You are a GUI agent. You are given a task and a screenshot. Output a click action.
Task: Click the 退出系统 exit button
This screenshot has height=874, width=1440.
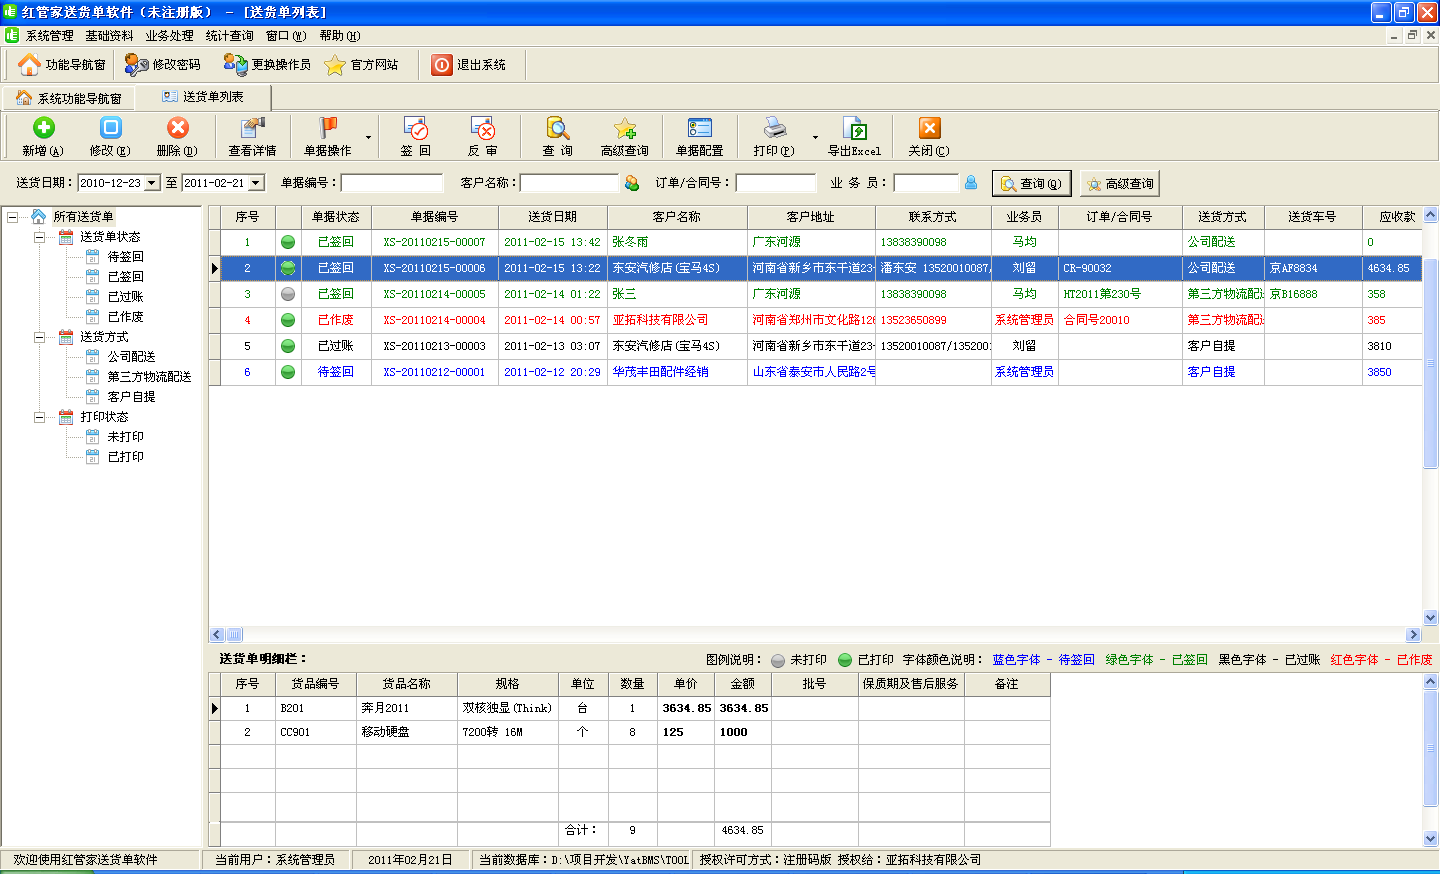click(469, 65)
